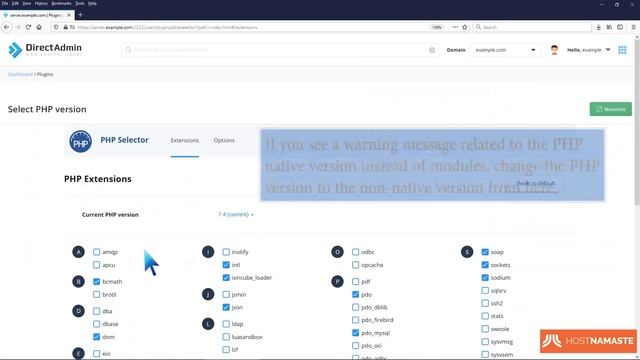This screenshot has height=360, width=640.
Task: Click the browser Search field
Action: [533, 27]
